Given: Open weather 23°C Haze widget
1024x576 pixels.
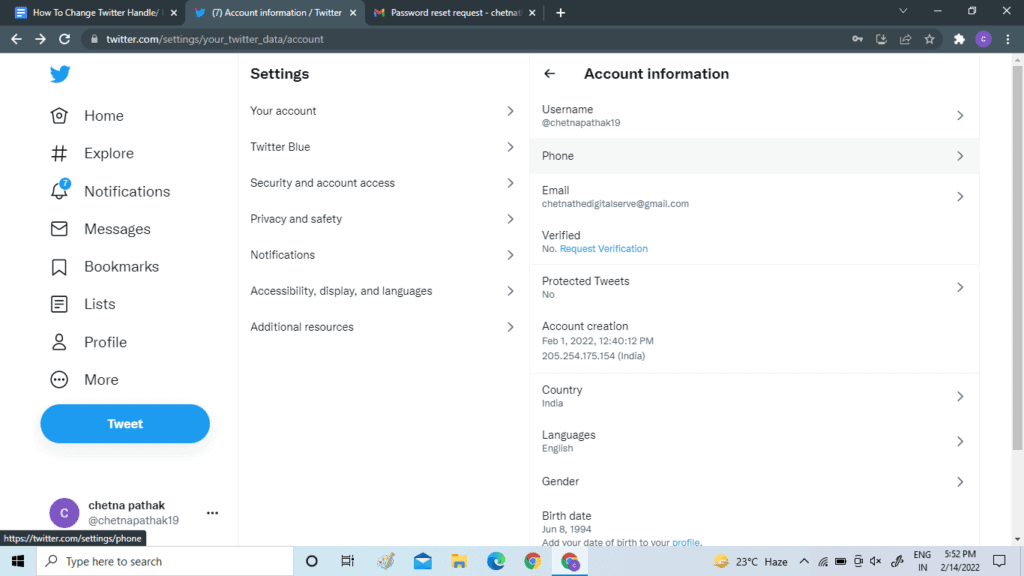Looking at the screenshot, I should pos(750,561).
